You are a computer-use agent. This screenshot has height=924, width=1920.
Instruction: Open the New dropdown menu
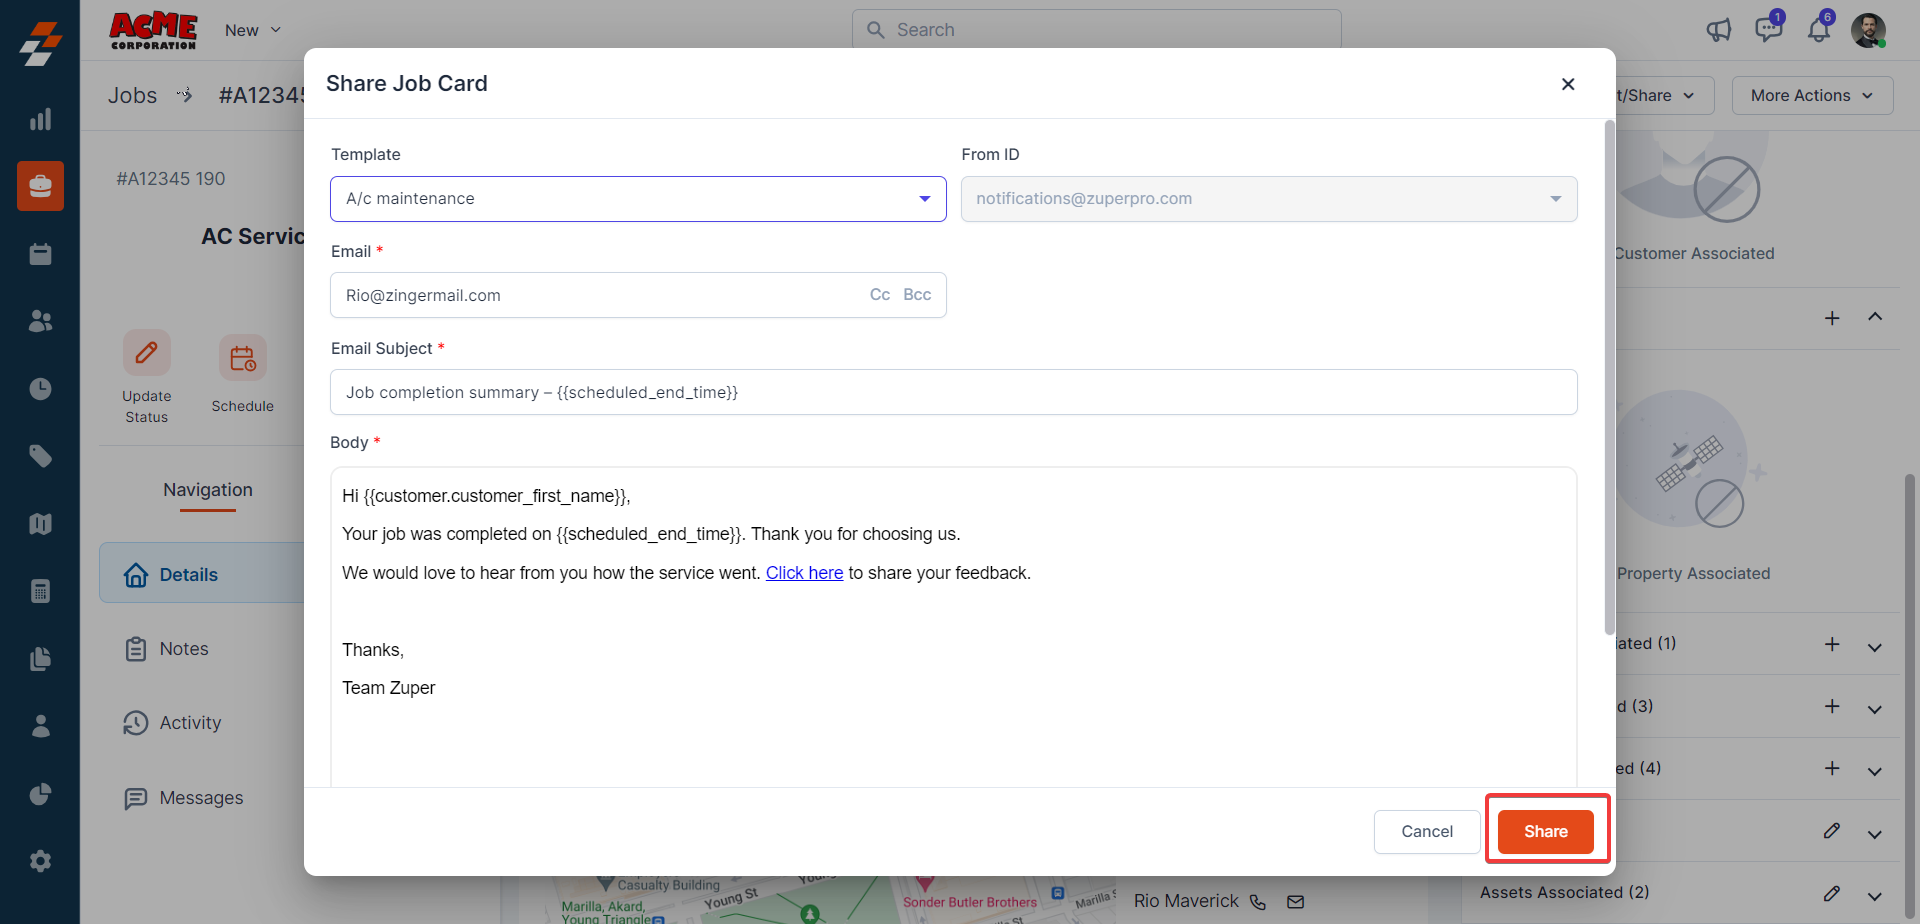click(252, 31)
